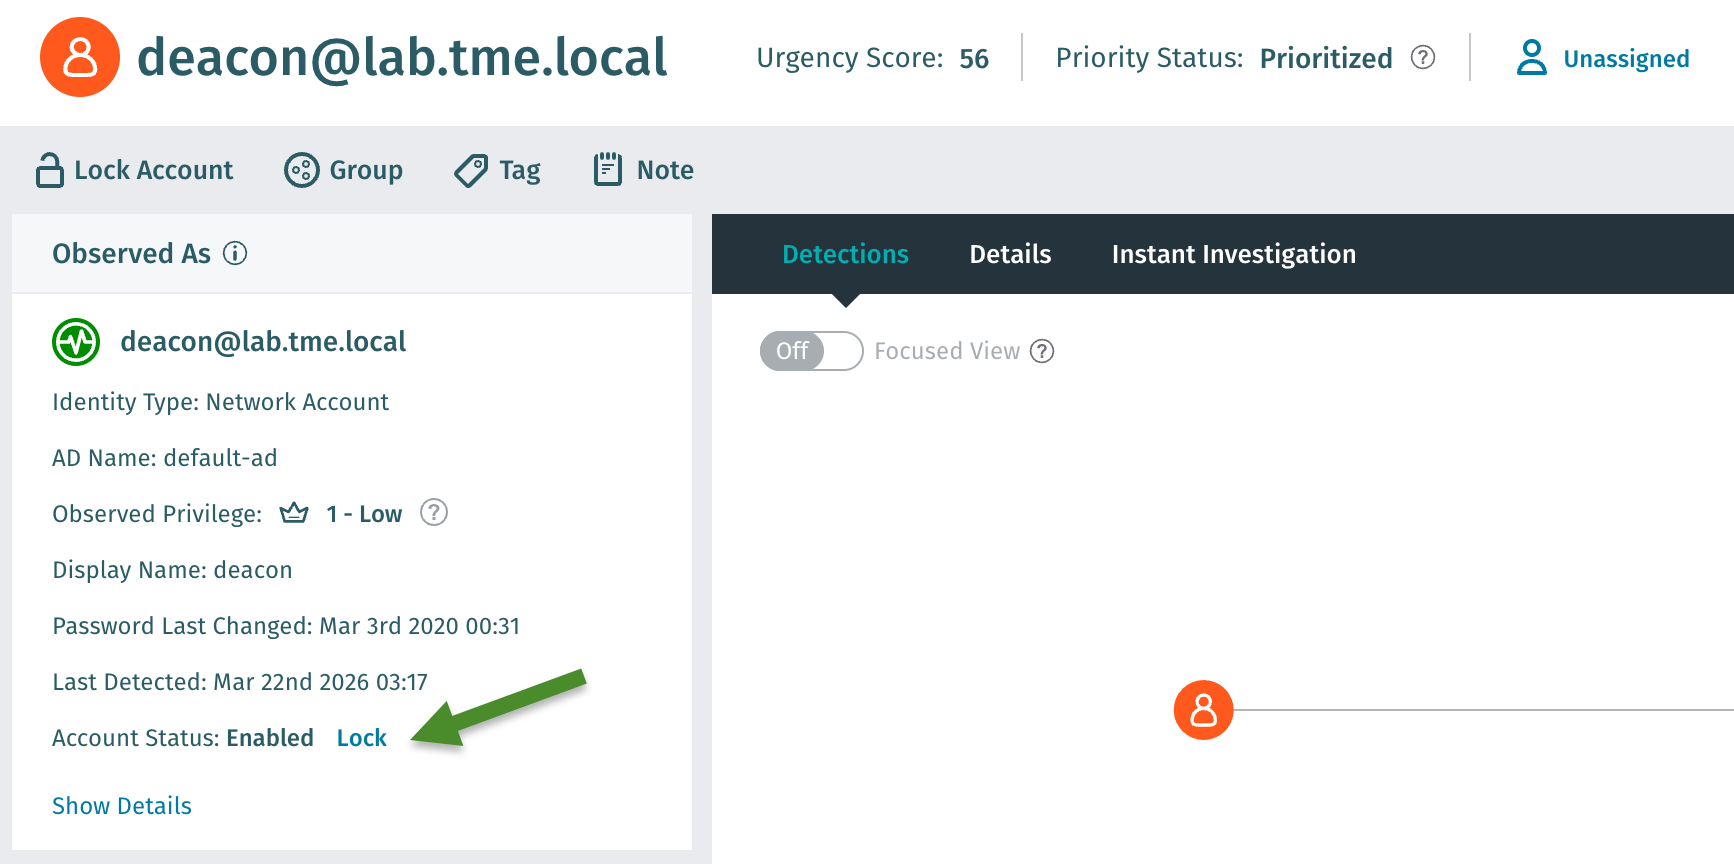This screenshot has width=1734, height=864.
Task: Expand the account info with Show Details
Action: 122,806
